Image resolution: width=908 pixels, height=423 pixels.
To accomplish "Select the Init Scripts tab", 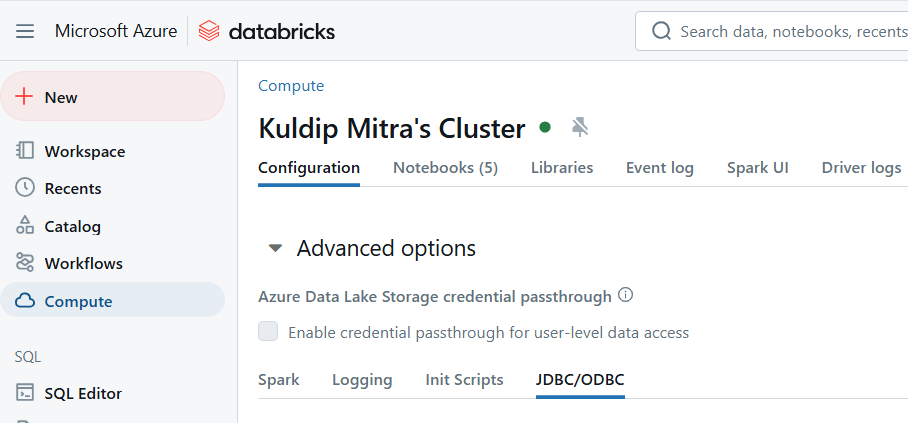I will point(464,380).
